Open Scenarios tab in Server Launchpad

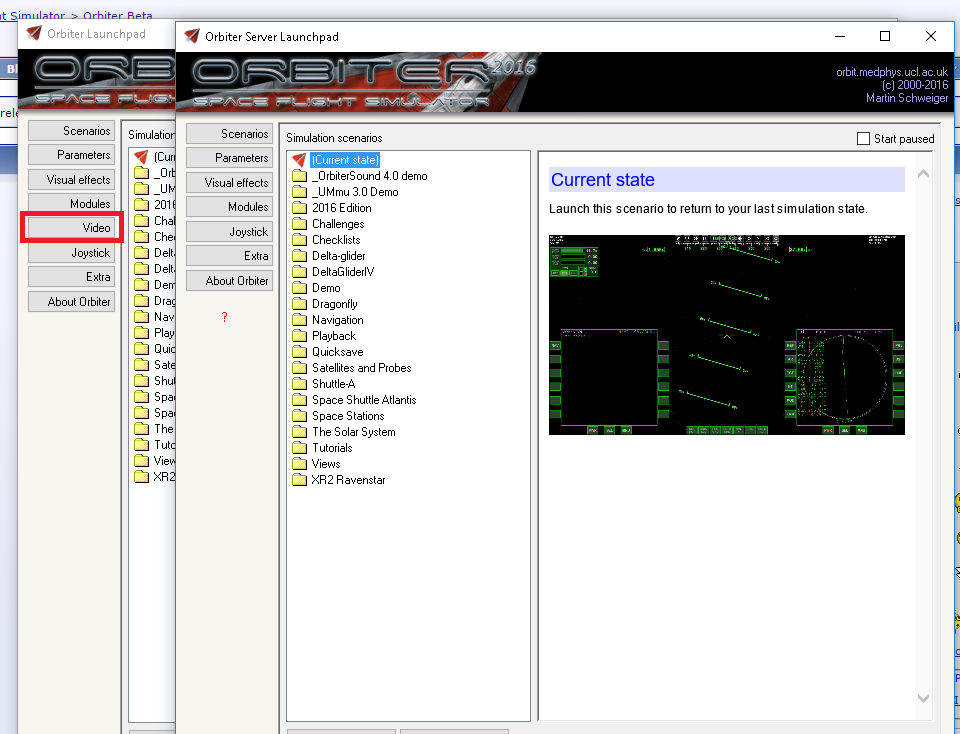click(230, 133)
